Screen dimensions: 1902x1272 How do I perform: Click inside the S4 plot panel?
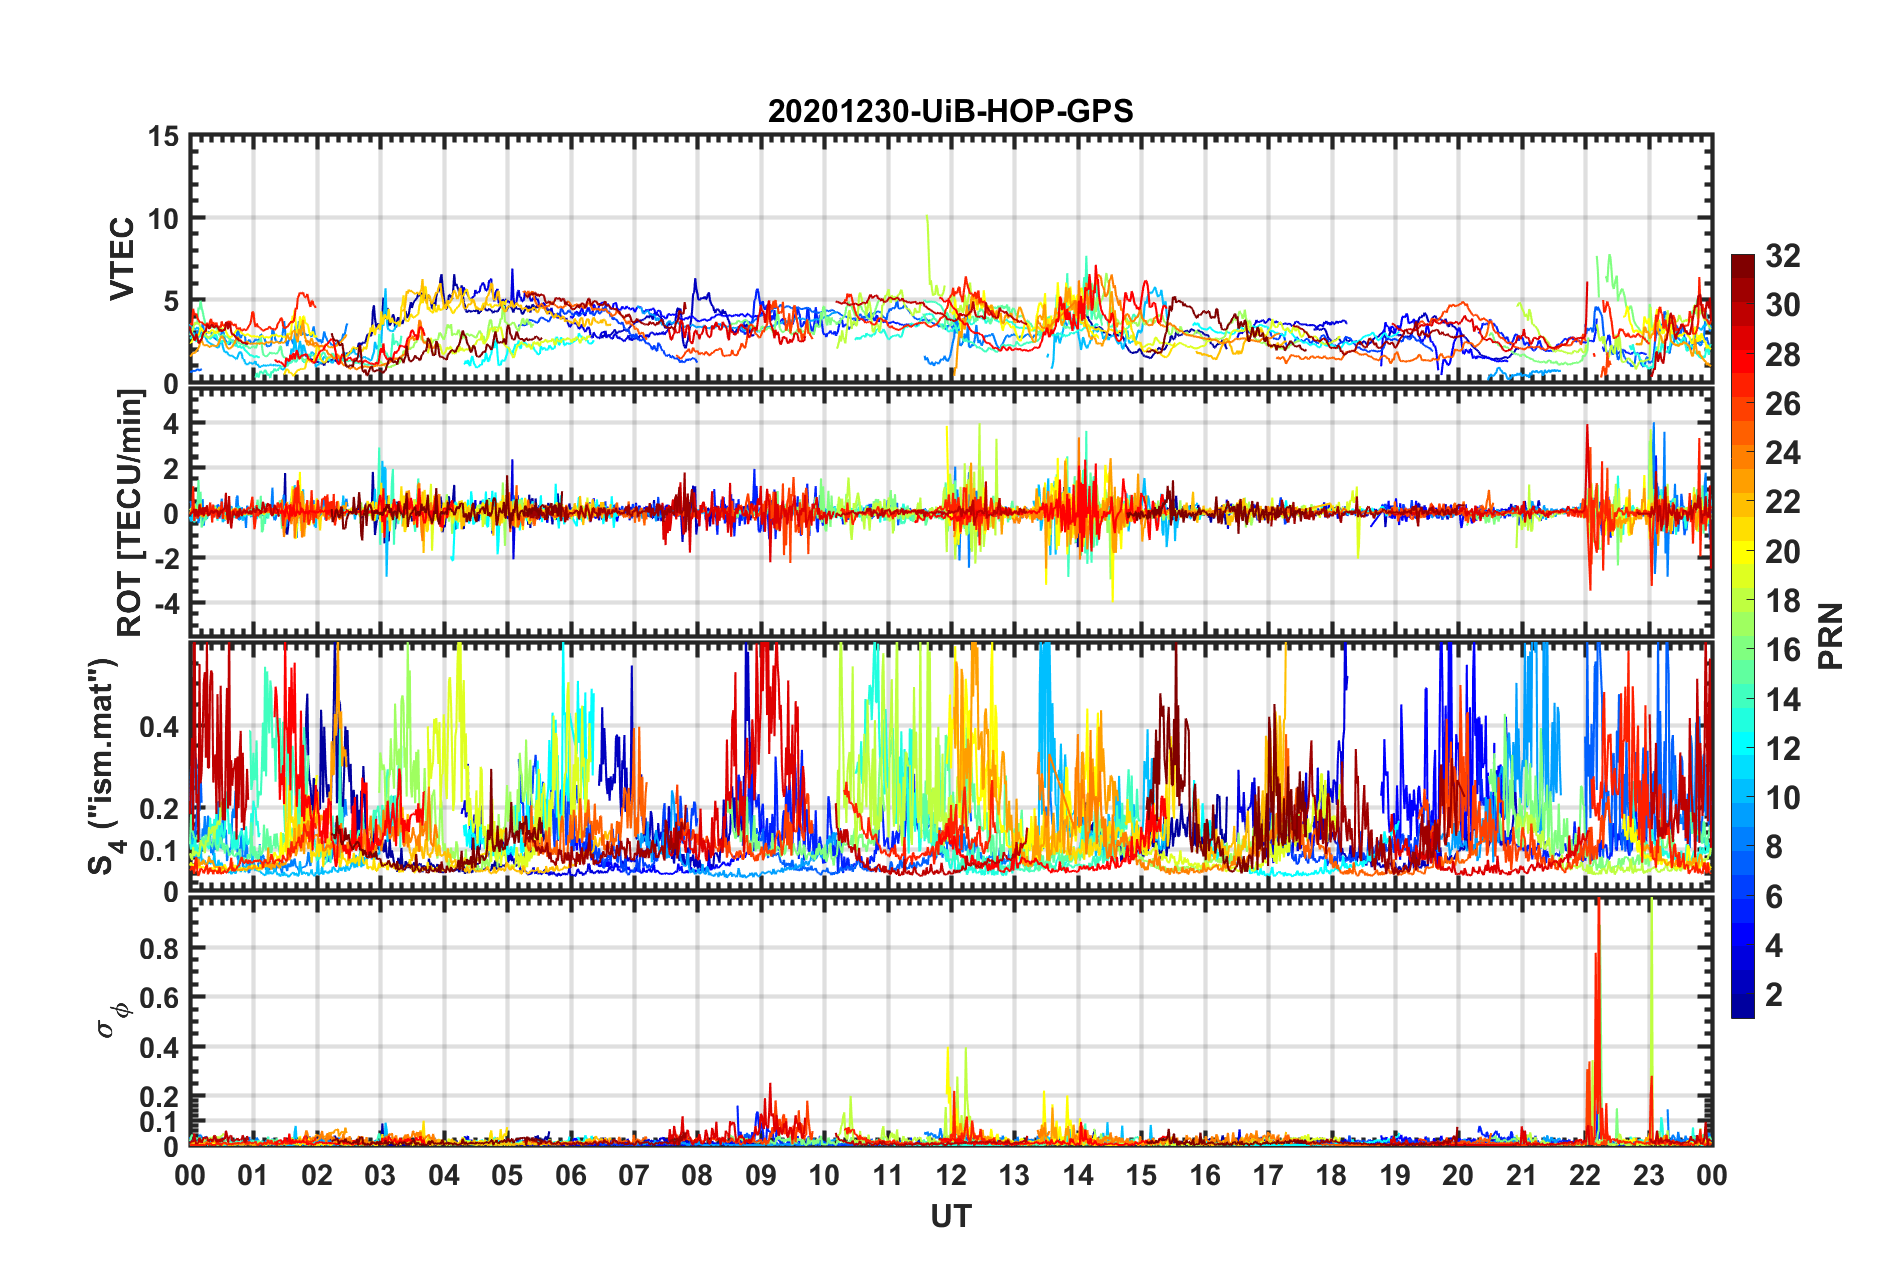click(951, 766)
